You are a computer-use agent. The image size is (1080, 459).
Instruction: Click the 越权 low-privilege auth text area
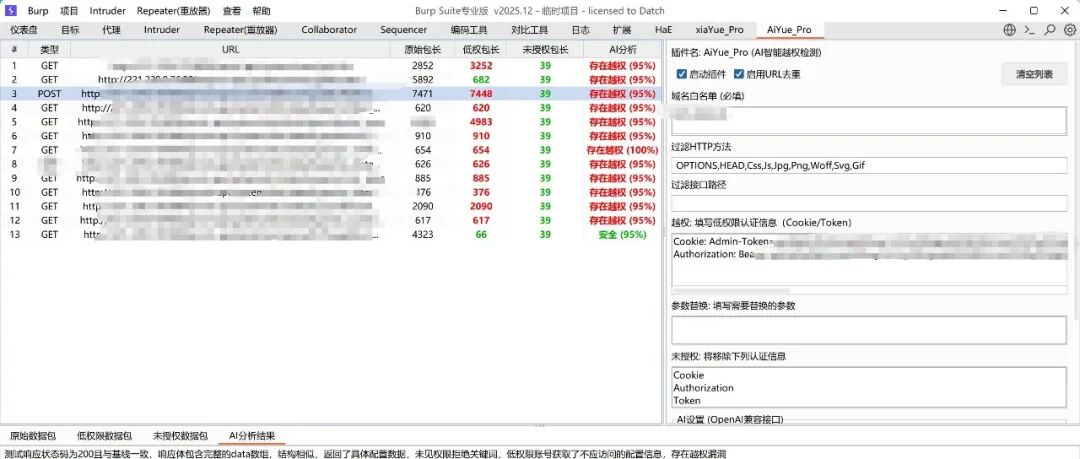[869, 259]
